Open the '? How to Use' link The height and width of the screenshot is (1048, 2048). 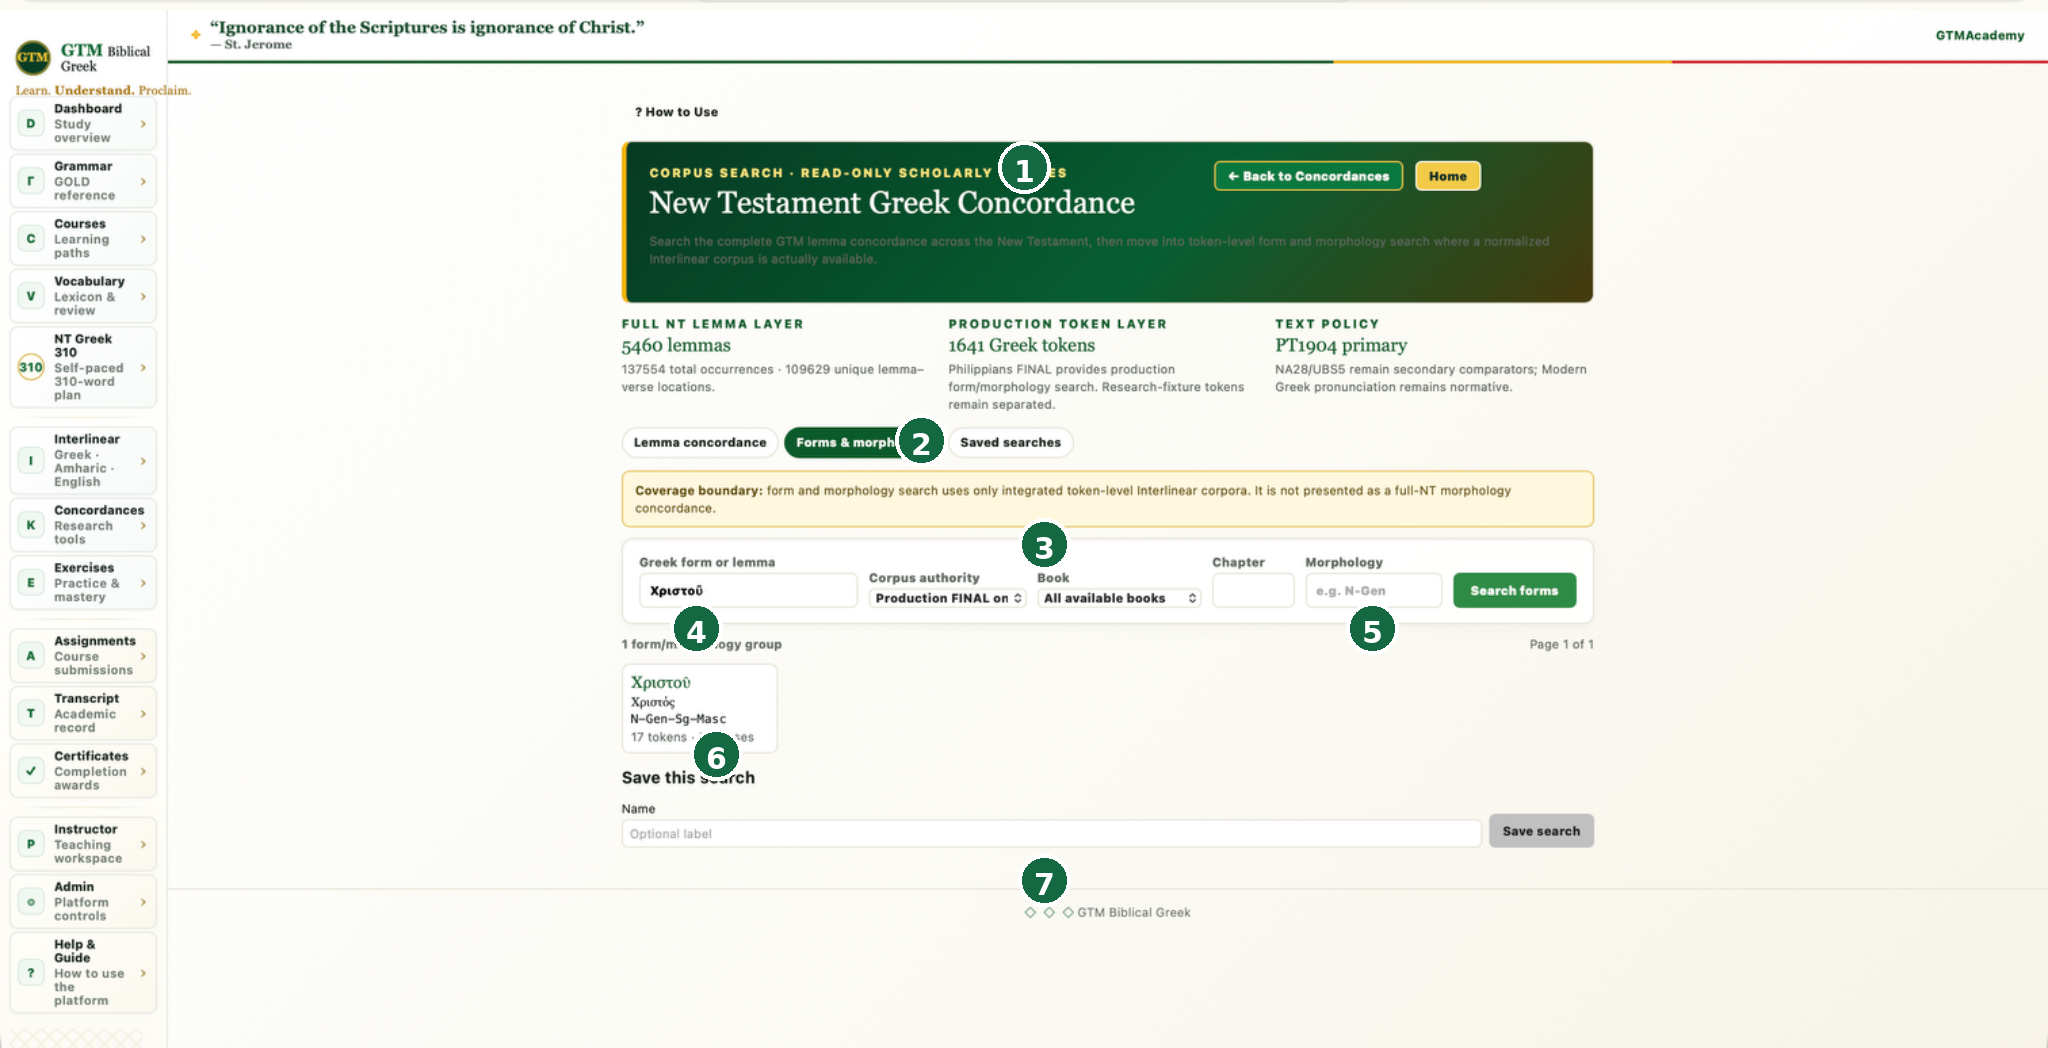click(x=676, y=112)
